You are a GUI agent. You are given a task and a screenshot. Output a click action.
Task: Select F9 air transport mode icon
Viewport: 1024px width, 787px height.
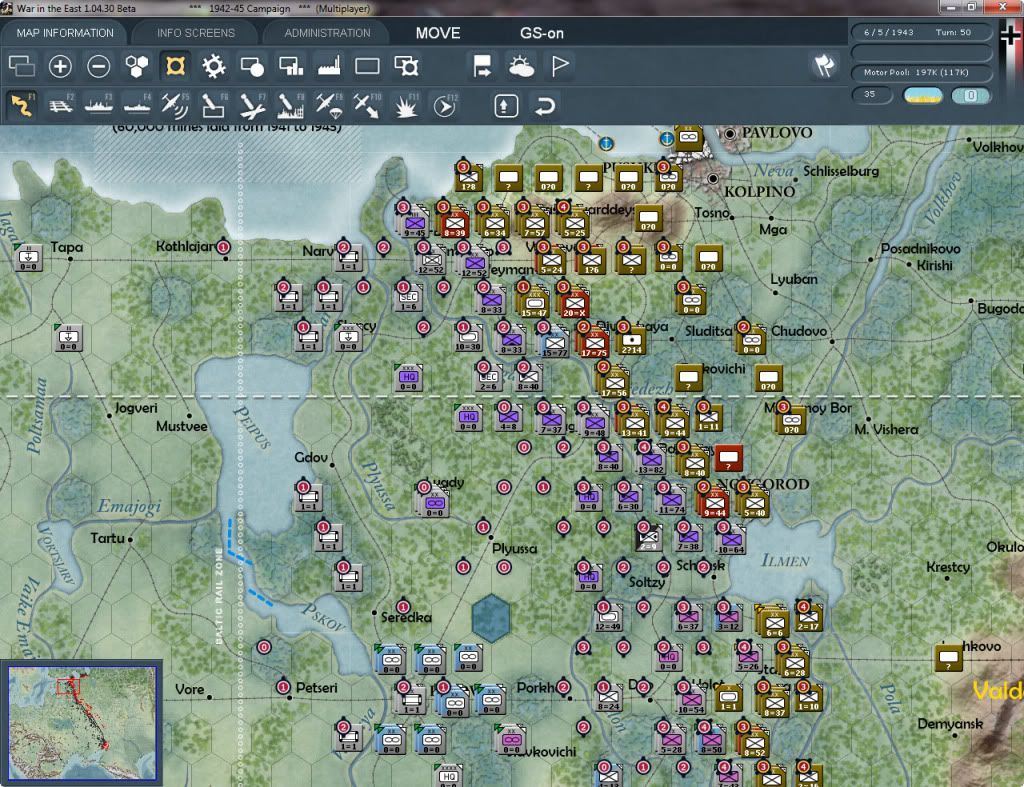tap(328, 105)
